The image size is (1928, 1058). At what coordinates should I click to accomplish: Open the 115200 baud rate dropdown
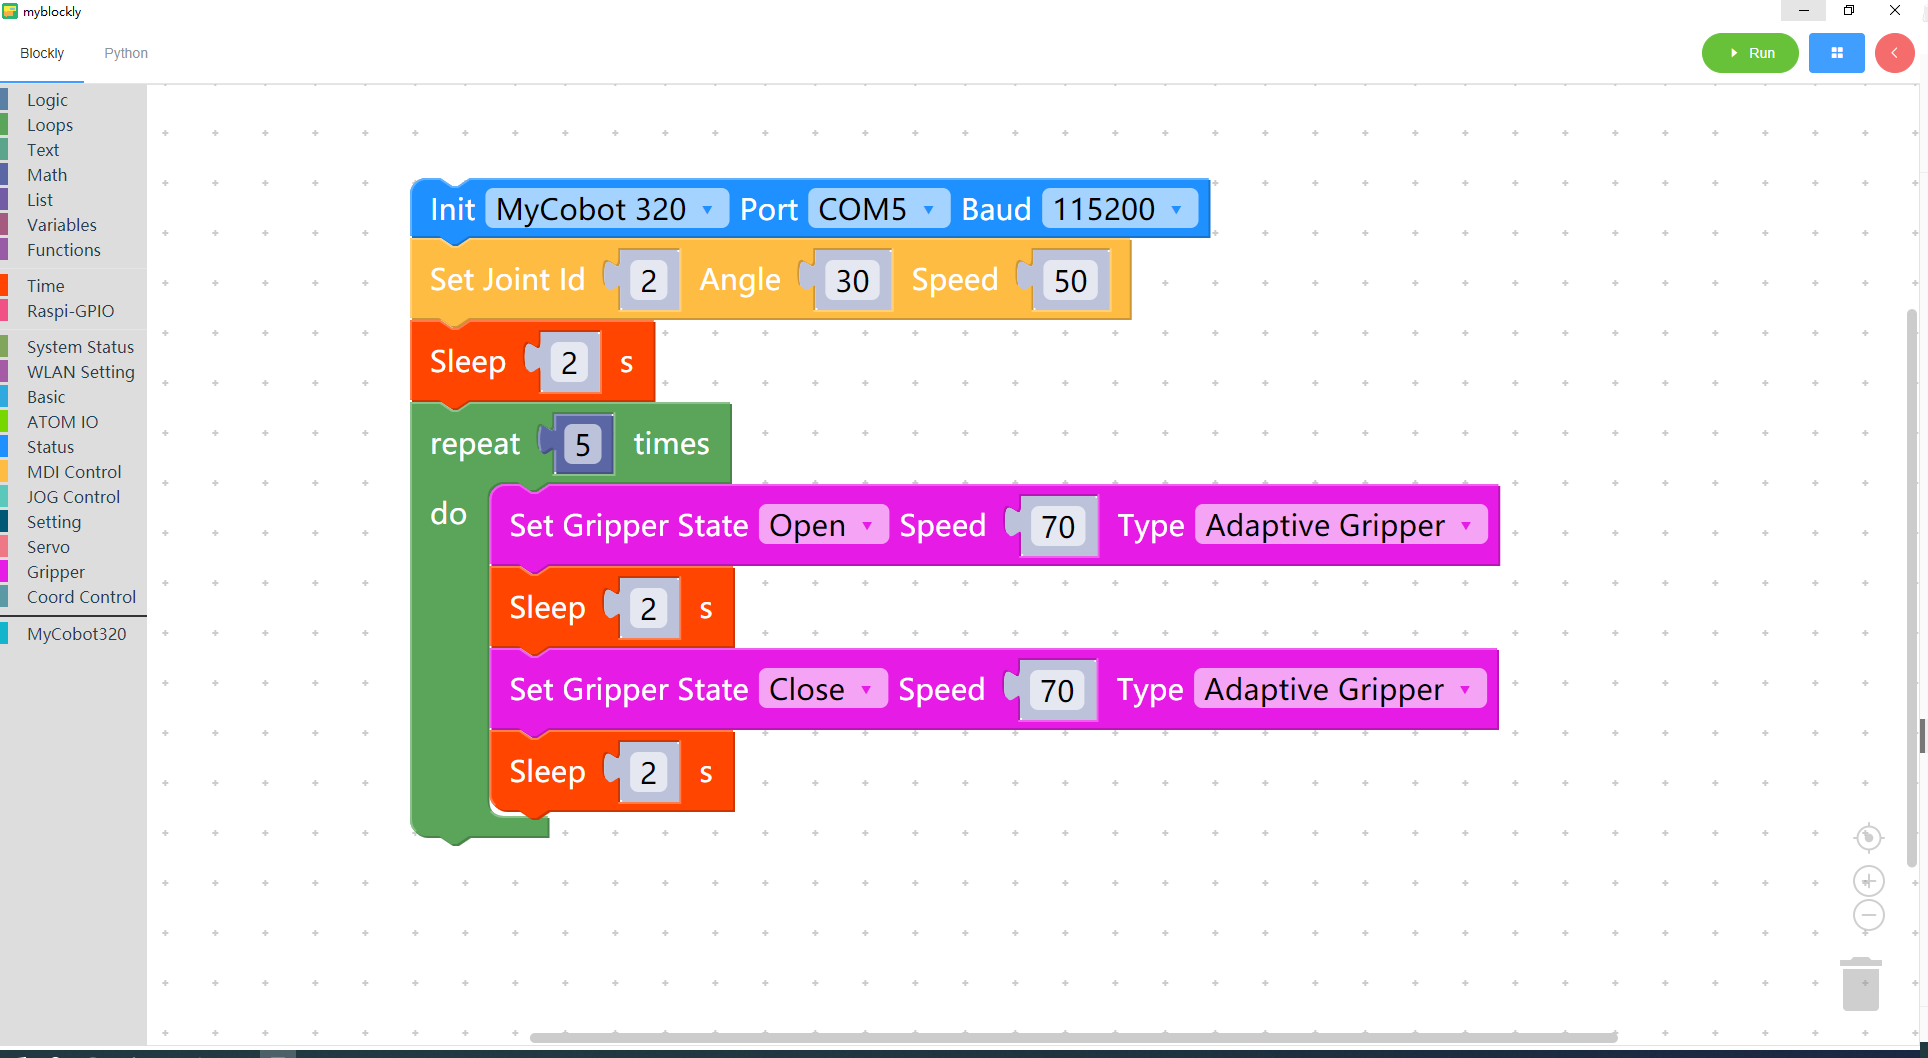click(x=1119, y=209)
